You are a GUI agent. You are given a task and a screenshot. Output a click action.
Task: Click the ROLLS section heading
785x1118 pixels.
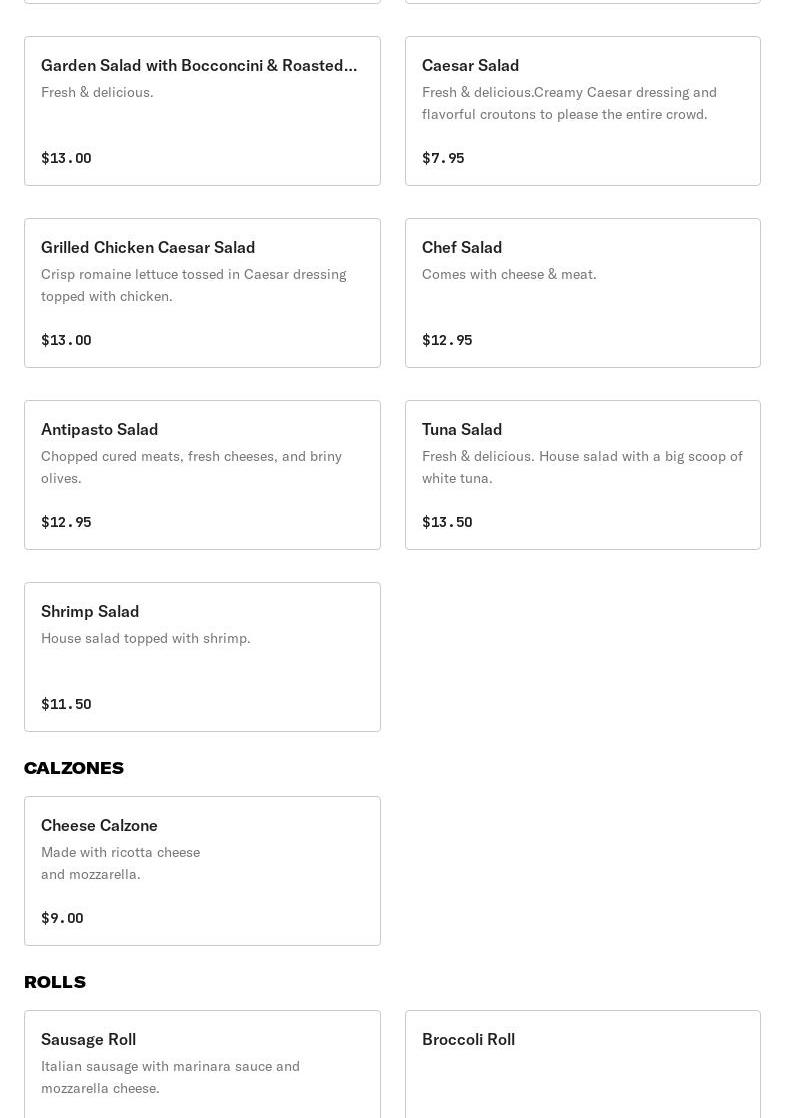coord(55,982)
